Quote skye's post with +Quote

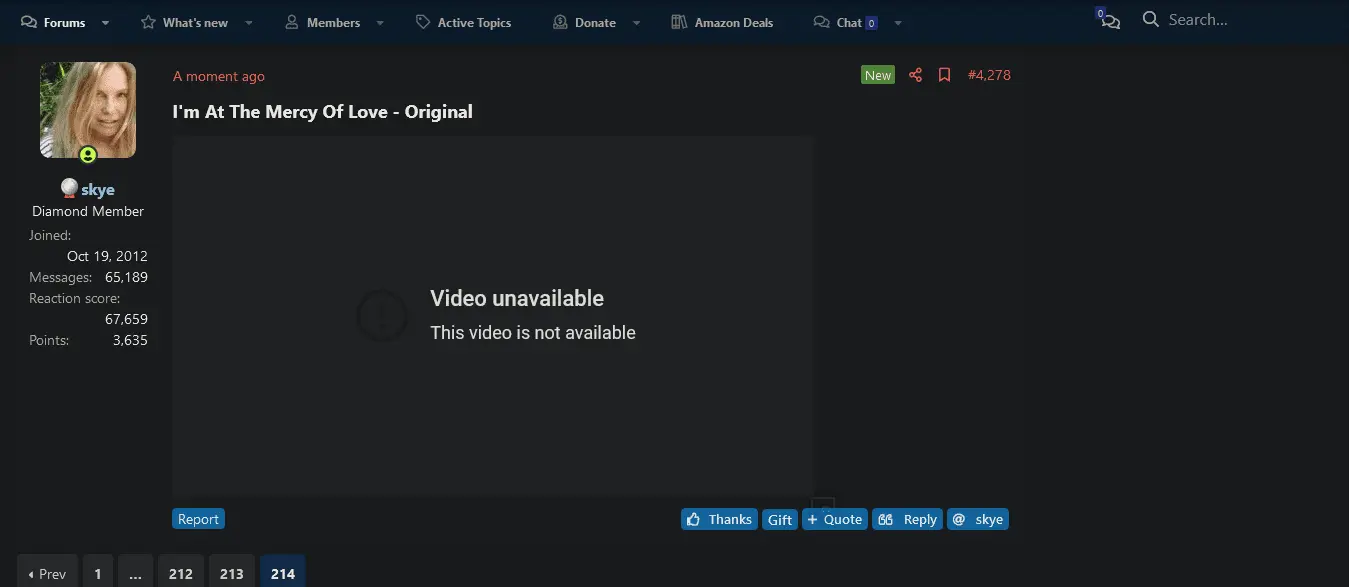(835, 519)
